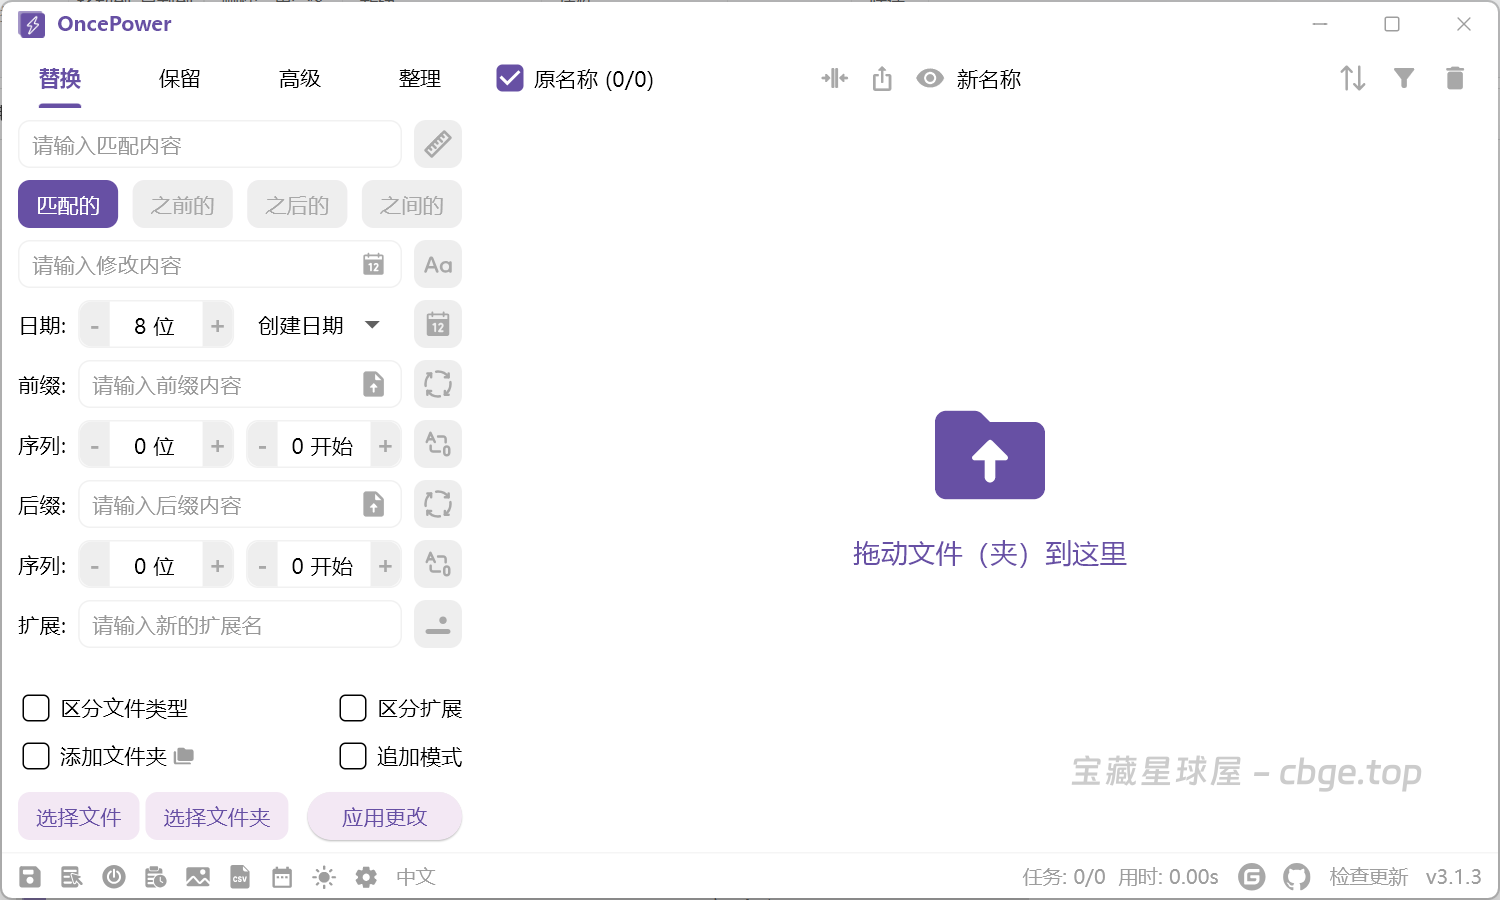Viewport: 1500px width, 900px height.
Task: Click the calendar icon in status bar
Action: click(282, 877)
